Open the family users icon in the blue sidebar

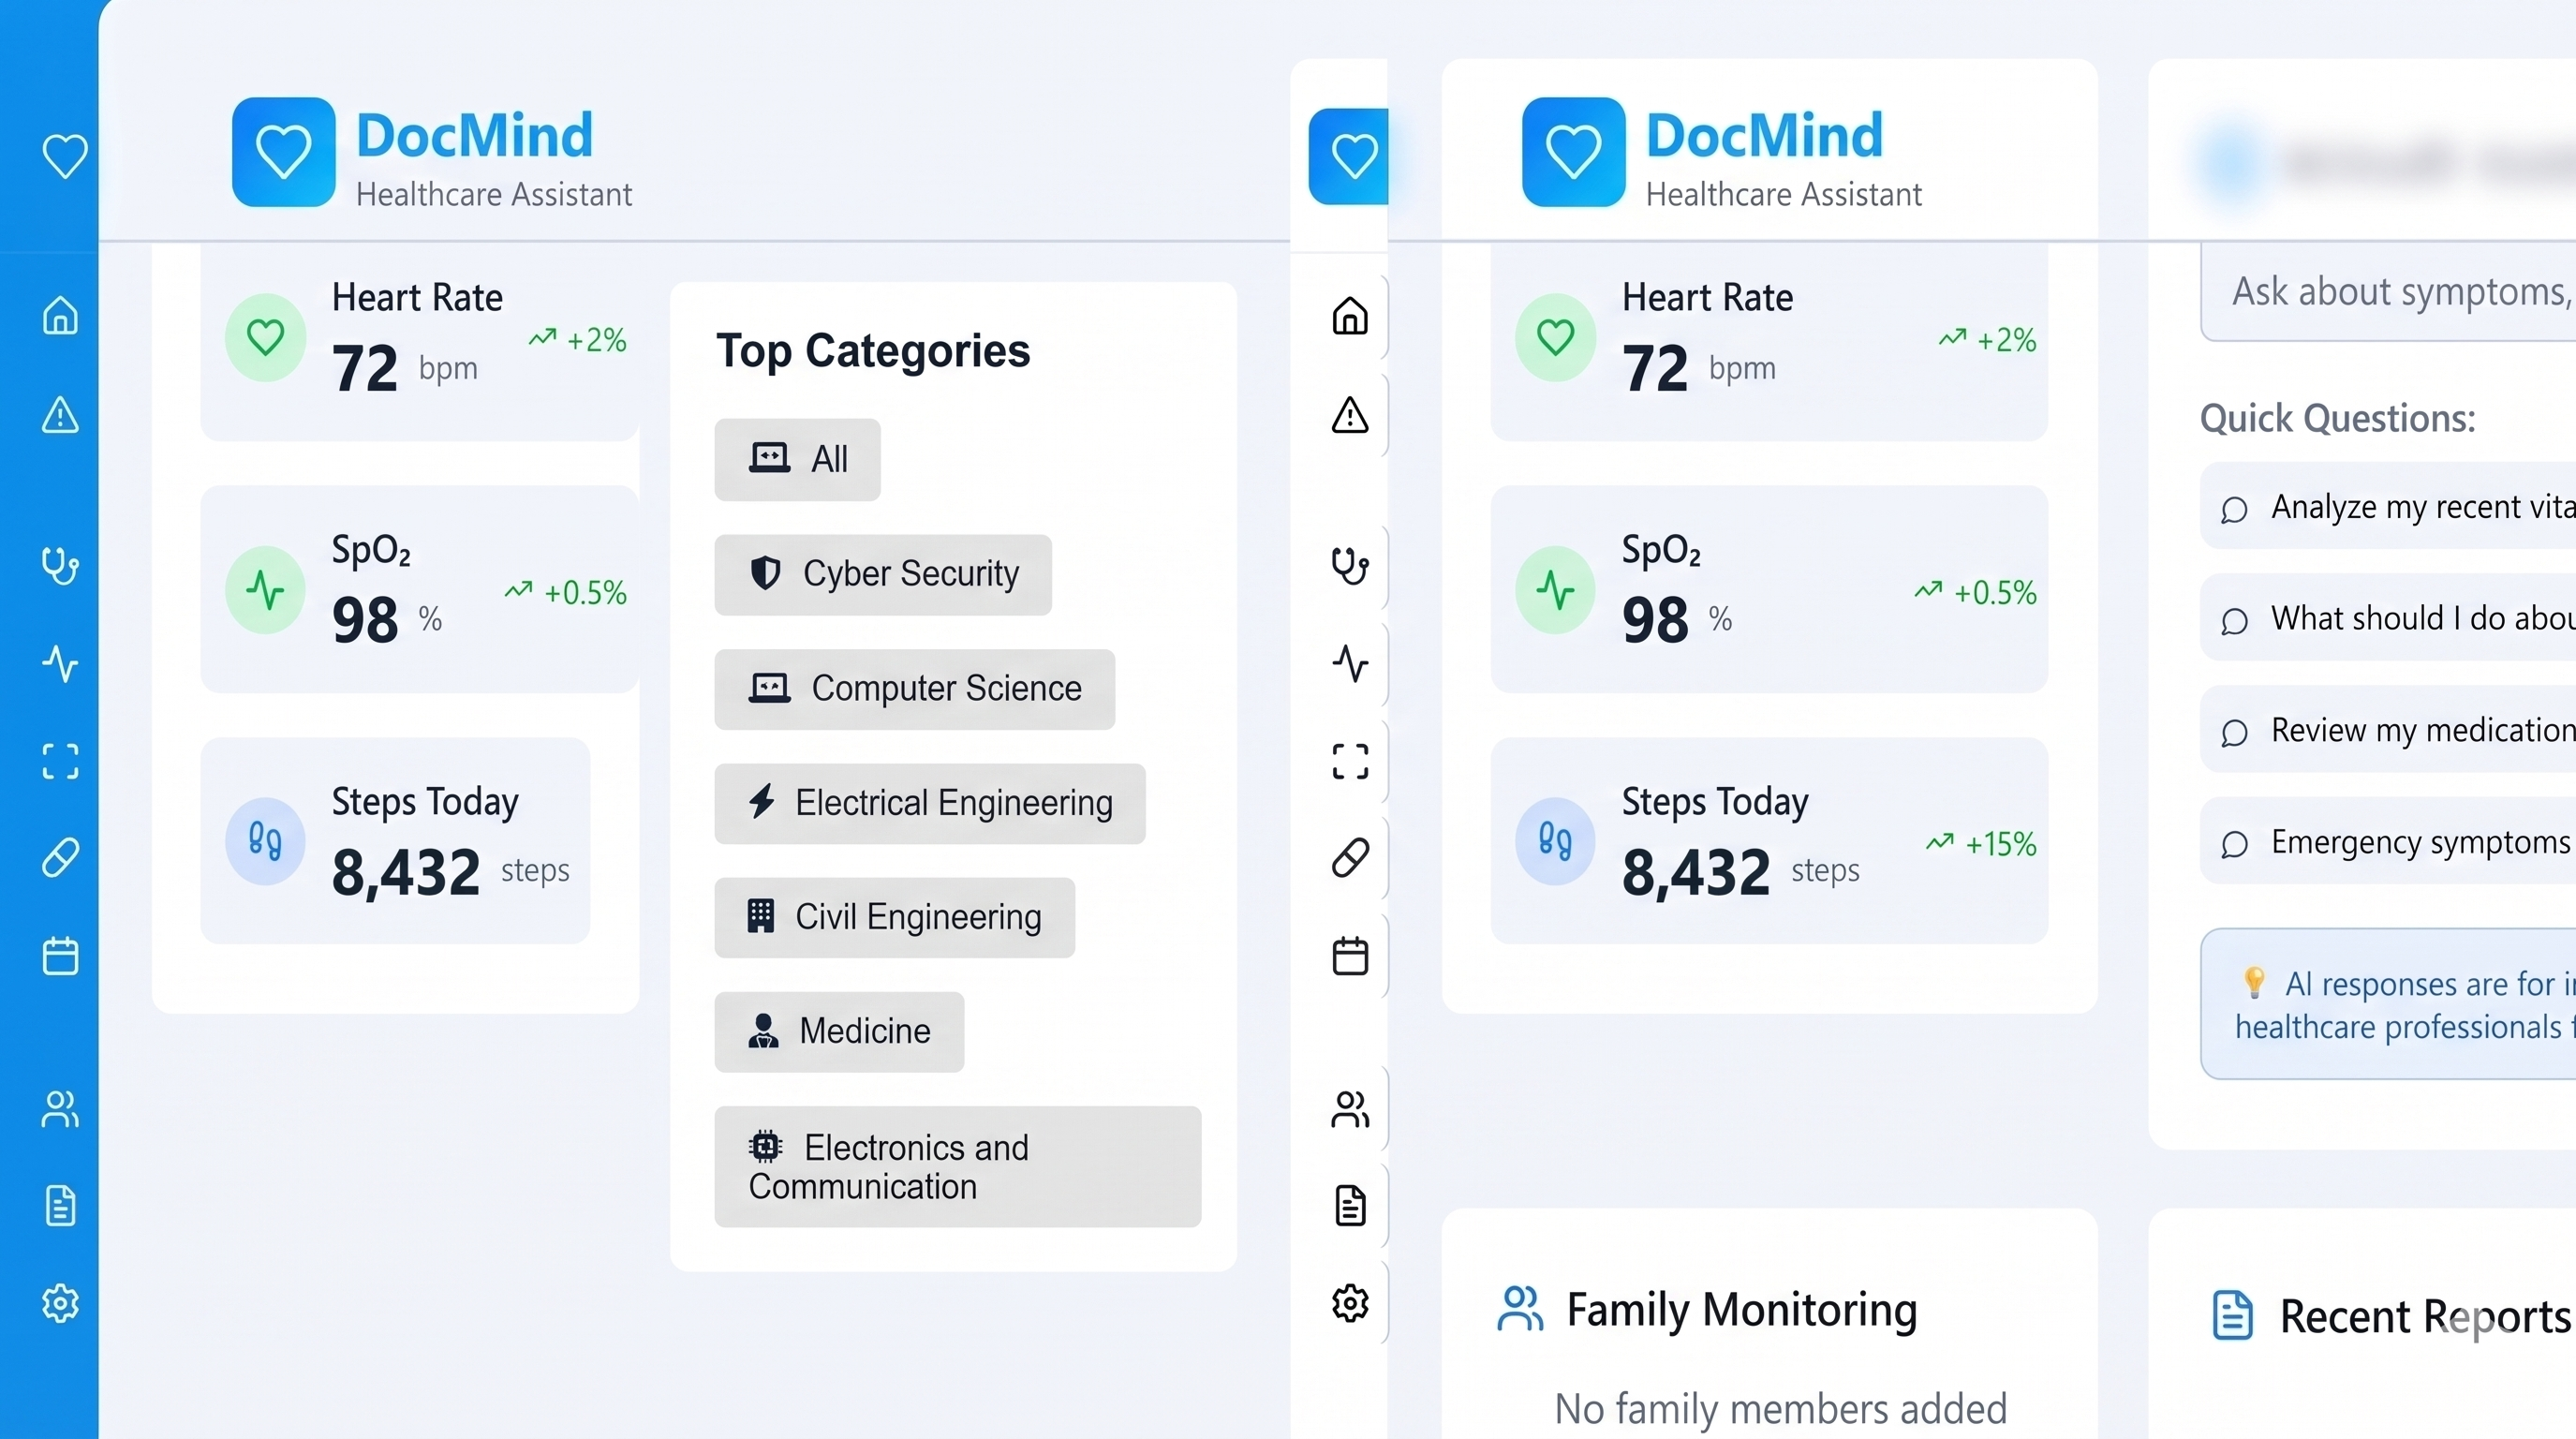(x=61, y=1108)
